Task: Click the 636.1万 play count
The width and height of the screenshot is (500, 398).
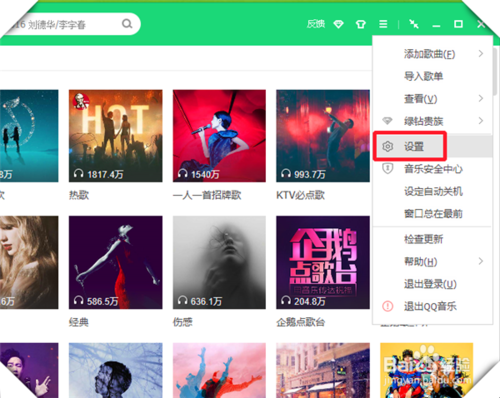Action: (206, 301)
